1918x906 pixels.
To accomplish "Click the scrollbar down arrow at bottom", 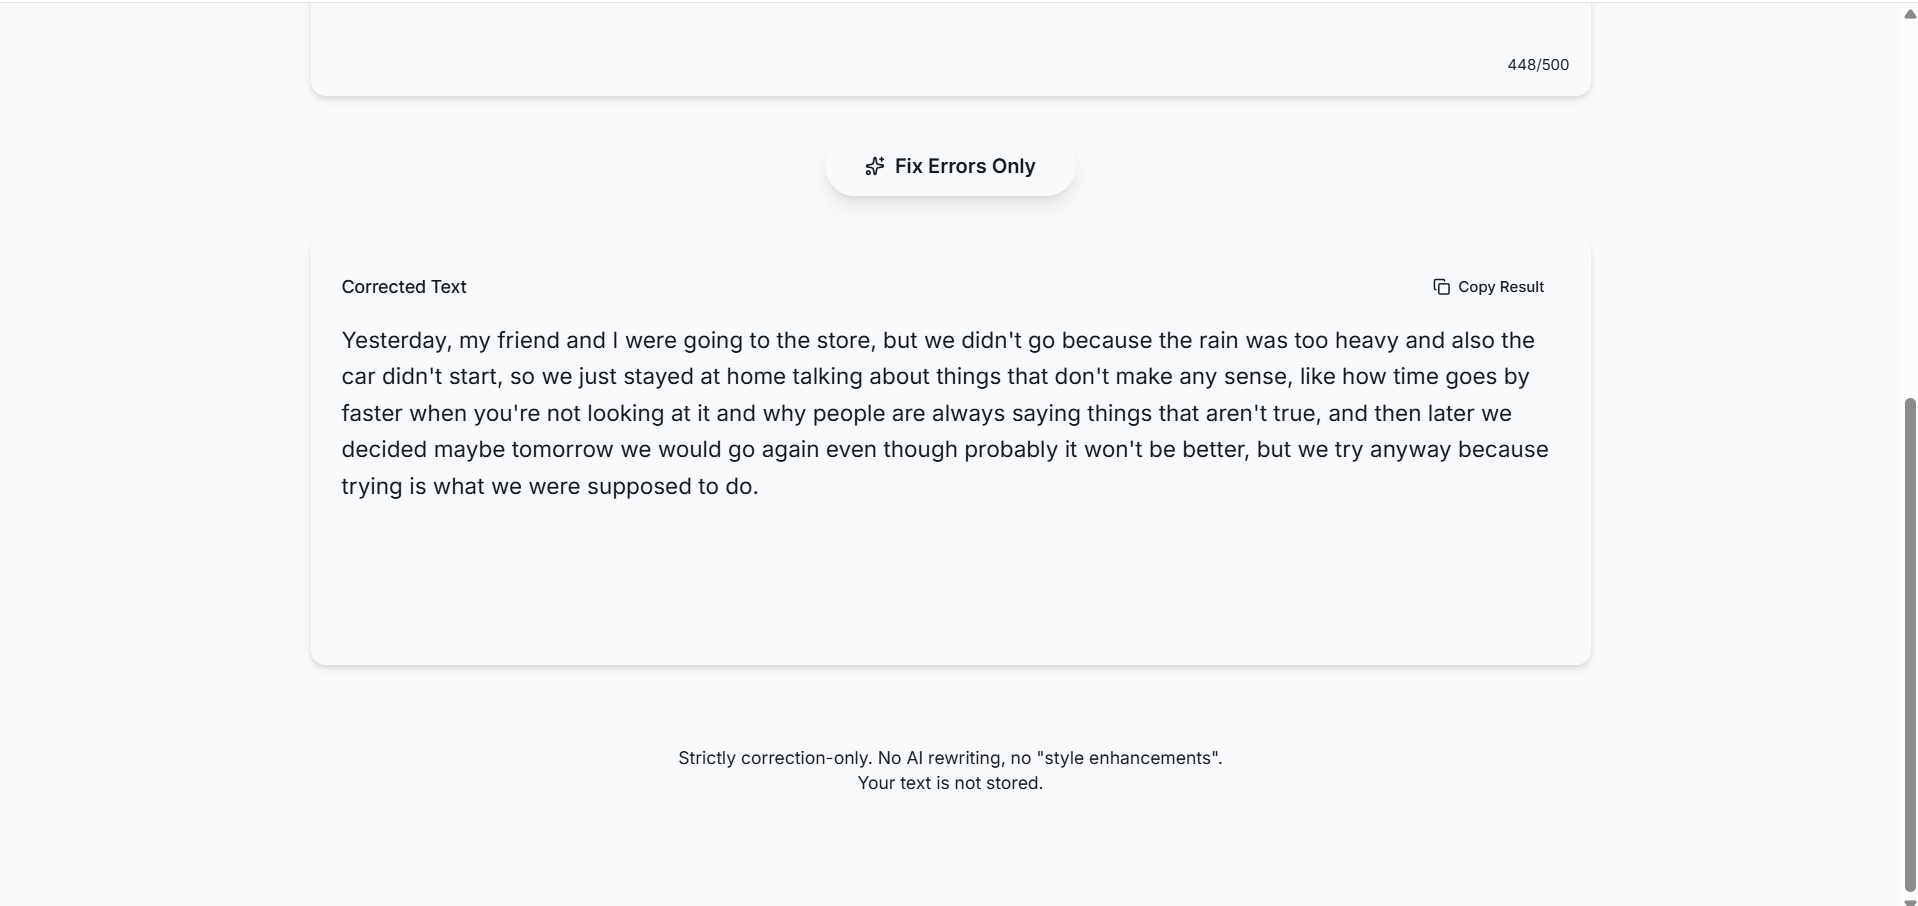I will pos(1909,901).
